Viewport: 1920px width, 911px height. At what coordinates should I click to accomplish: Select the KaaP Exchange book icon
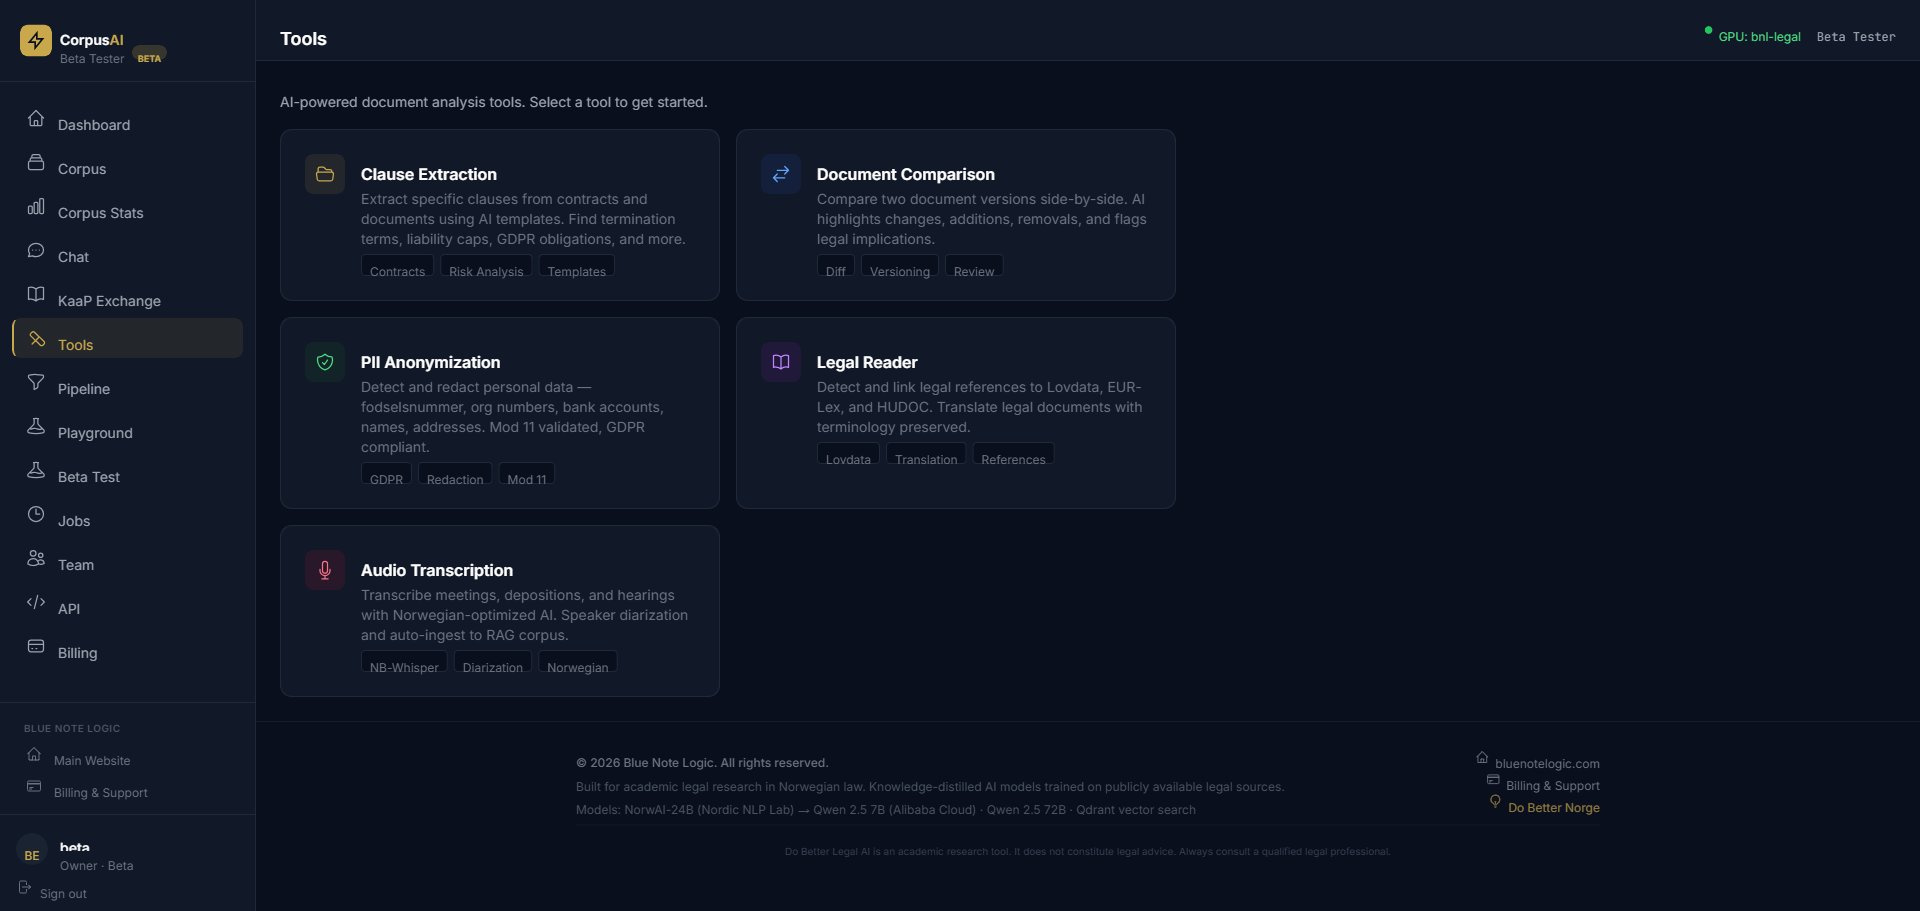[36, 294]
